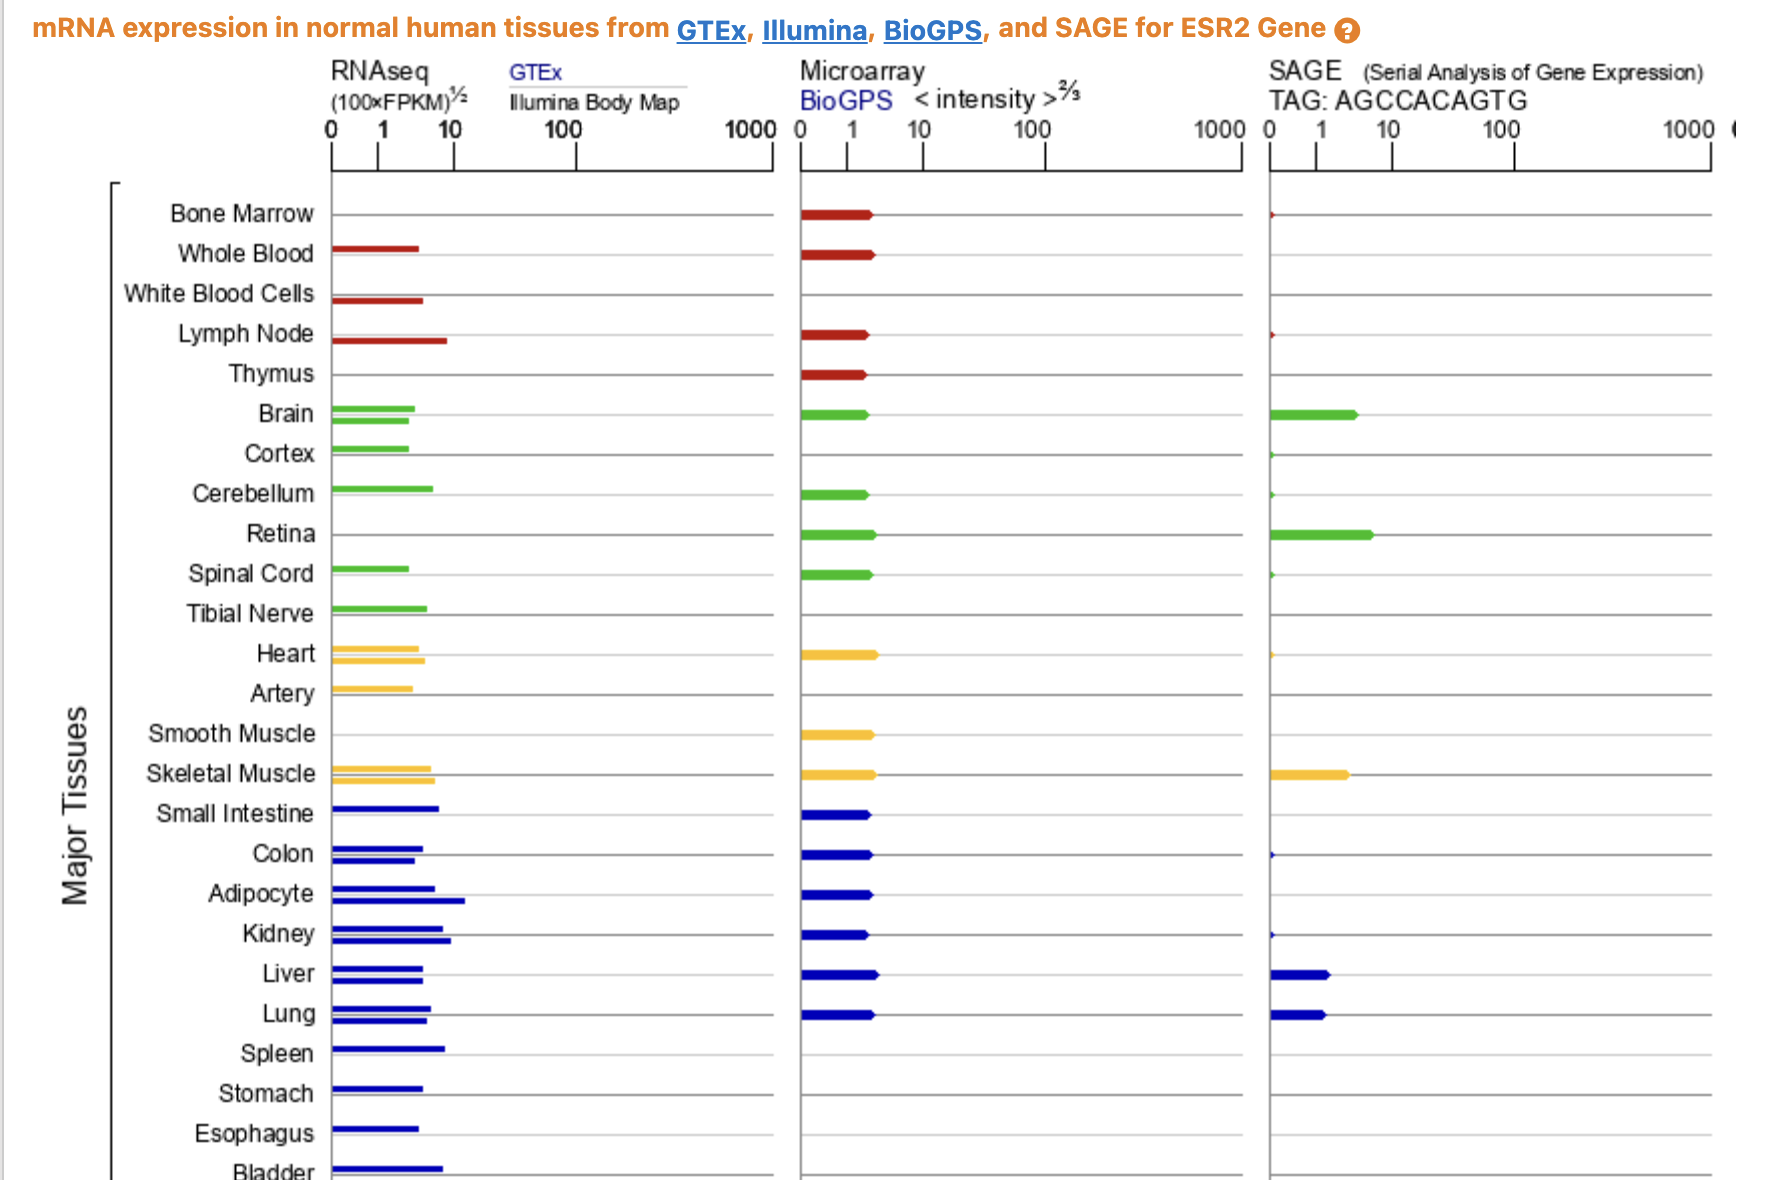Click the Tibial Nerve green RNAseq bar
Screen dimensions: 1774x1180
click(x=379, y=609)
